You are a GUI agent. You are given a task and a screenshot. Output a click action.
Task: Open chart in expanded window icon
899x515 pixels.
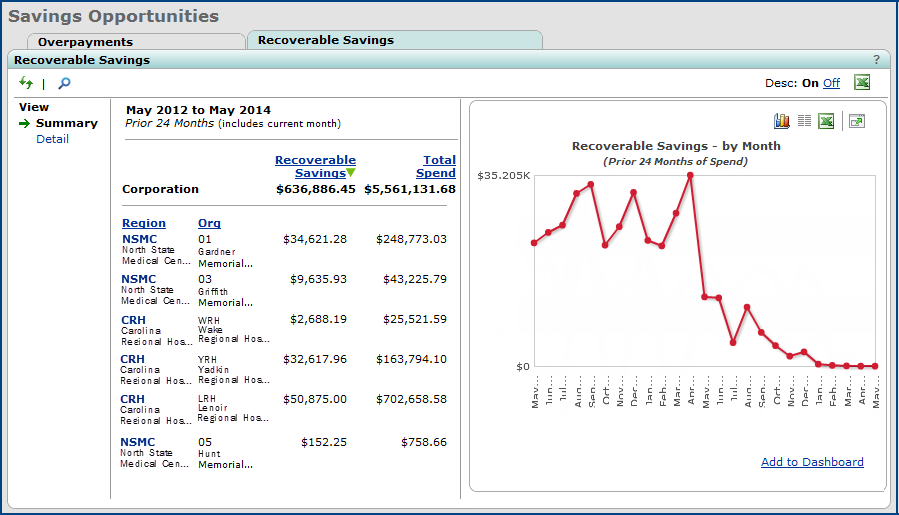pyautogui.click(x=856, y=121)
